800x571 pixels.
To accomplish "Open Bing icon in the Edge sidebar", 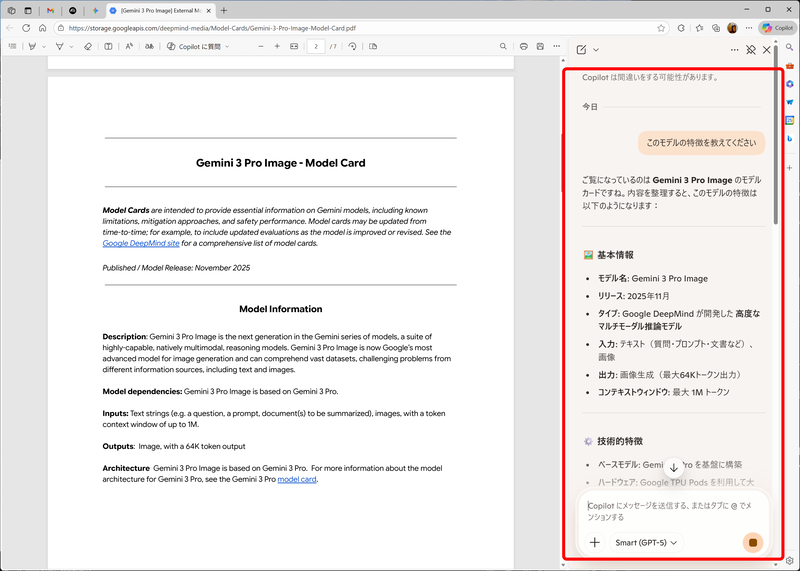I will point(789,139).
